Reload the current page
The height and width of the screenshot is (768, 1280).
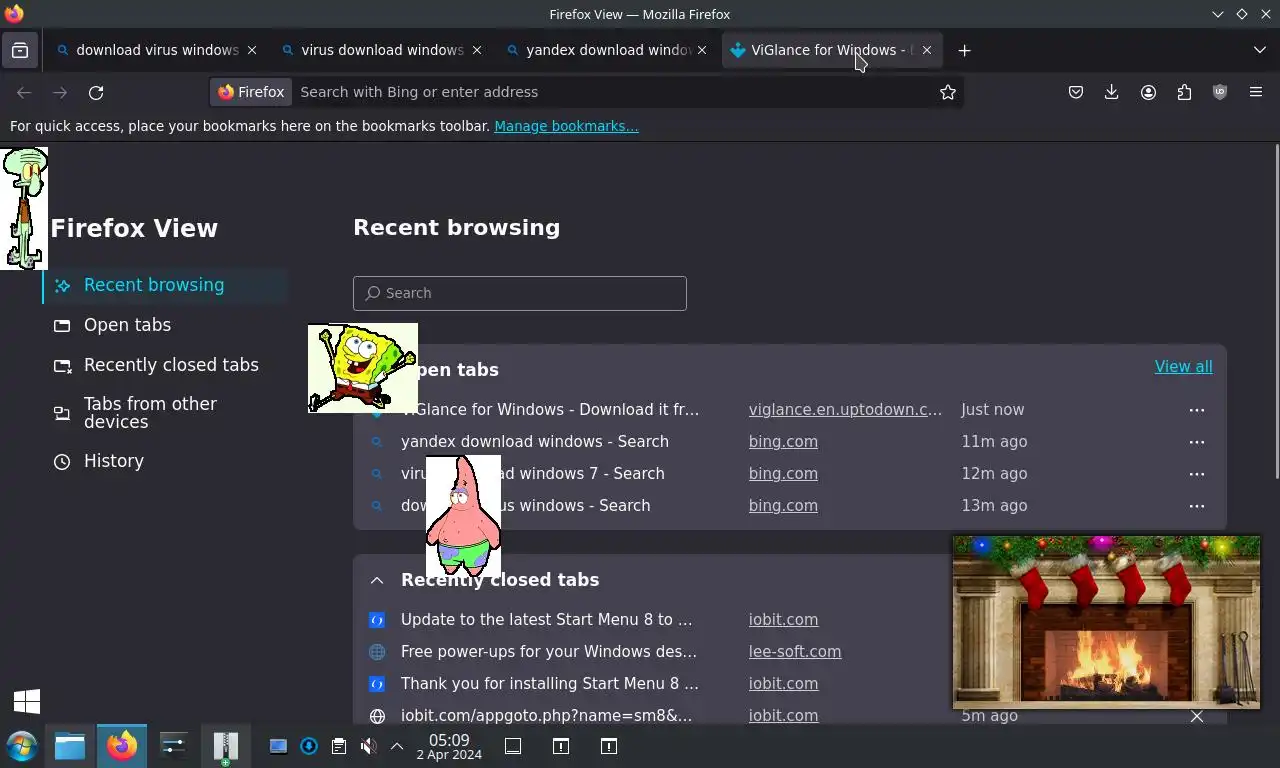(96, 92)
